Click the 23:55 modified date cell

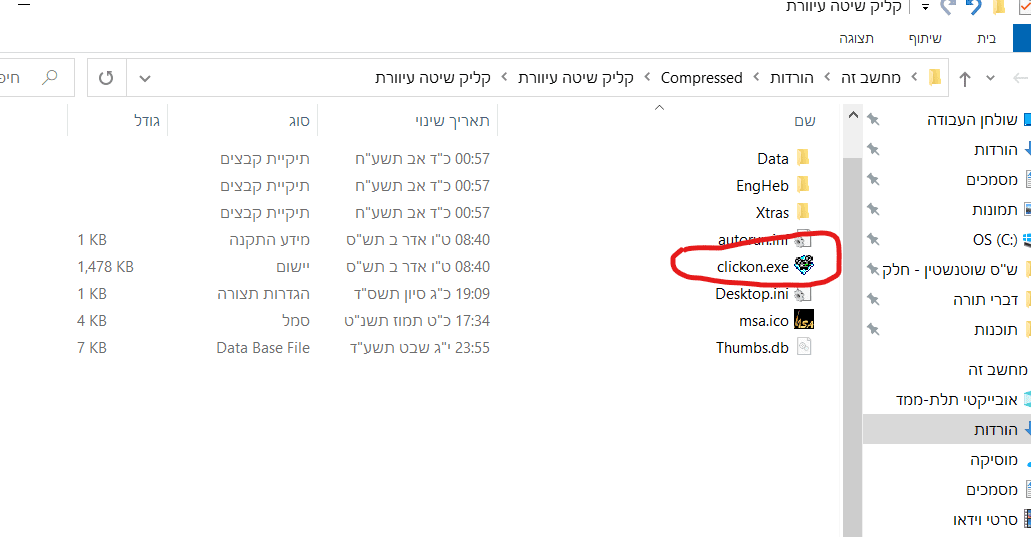(420, 348)
